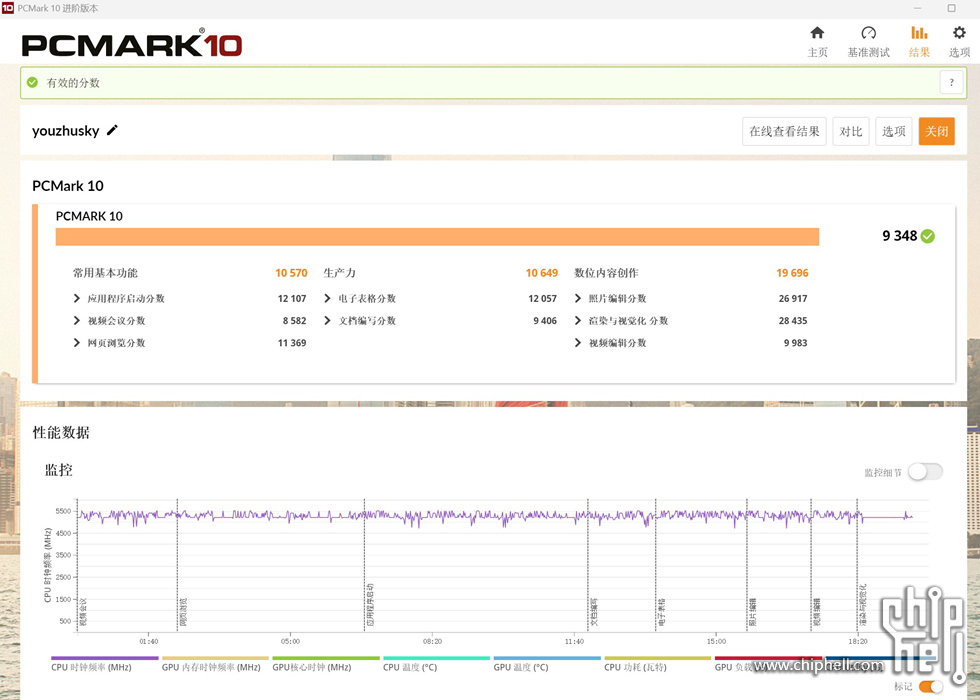Click the overall score 9 348
This screenshot has width=980, height=700.
point(899,236)
